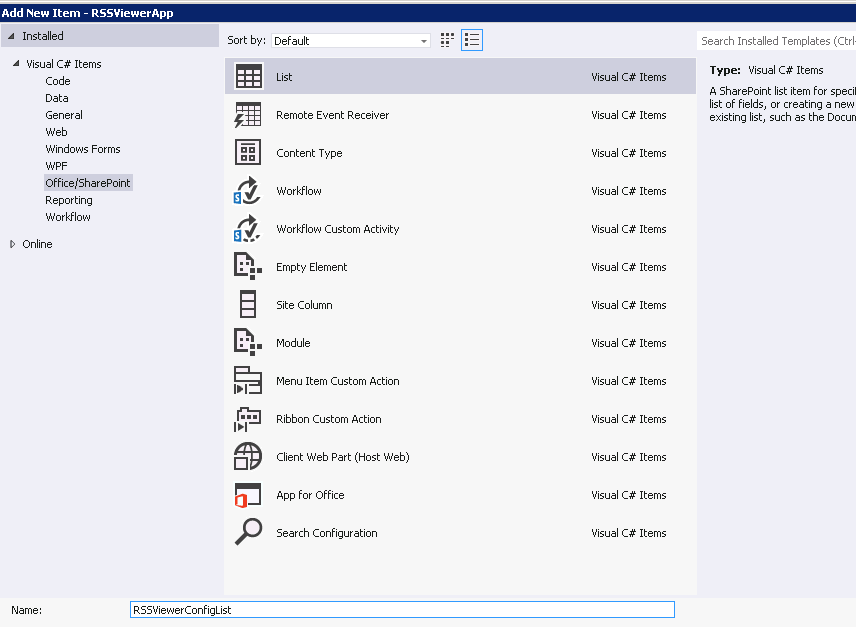This screenshot has height=627, width=856.
Task: Collapse the Installed section arrow
Action: point(11,36)
